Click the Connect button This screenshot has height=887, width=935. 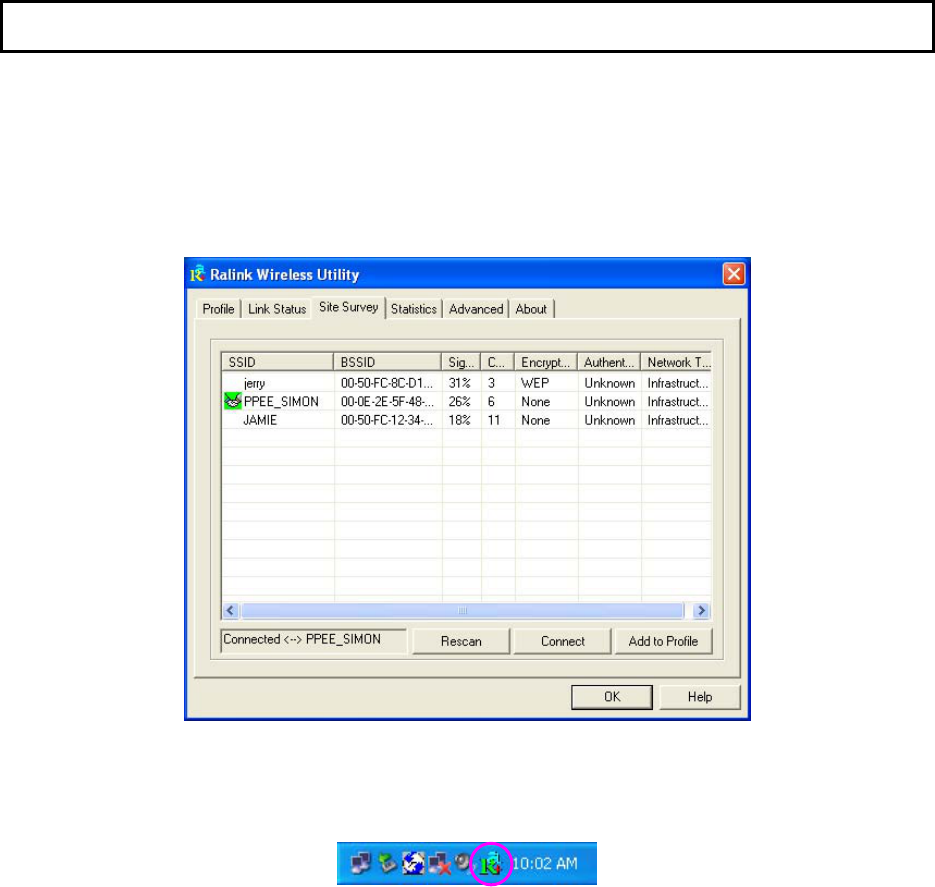[562, 641]
